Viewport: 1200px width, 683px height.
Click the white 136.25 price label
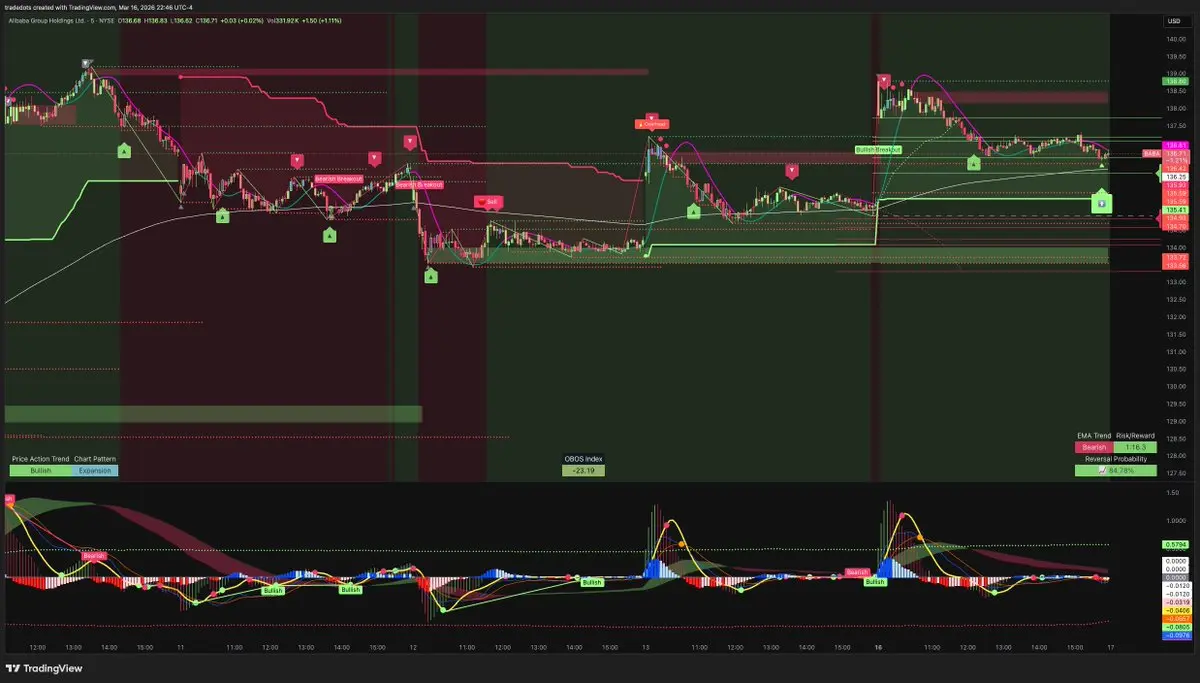tap(1173, 176)
